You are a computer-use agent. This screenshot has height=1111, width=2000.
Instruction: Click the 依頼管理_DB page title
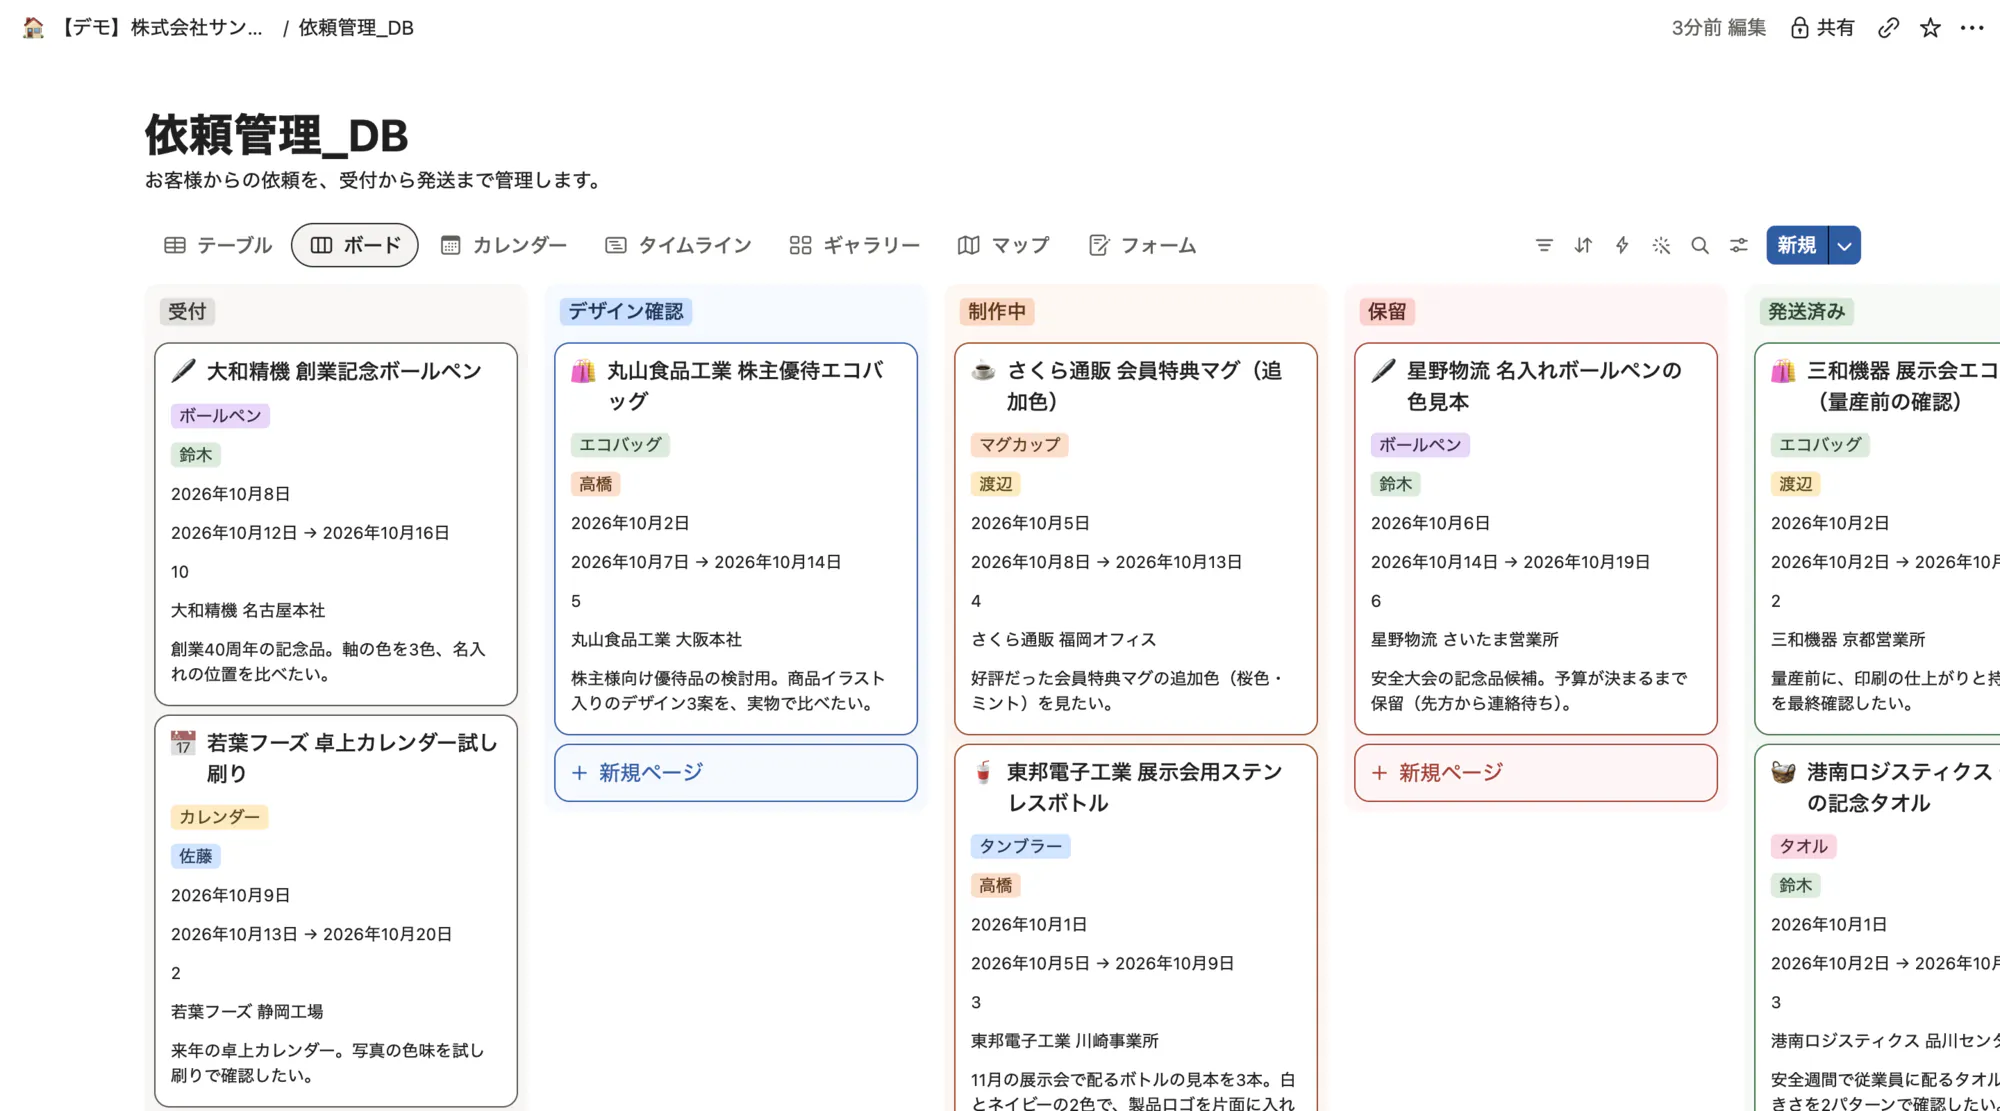coord(276,135)
